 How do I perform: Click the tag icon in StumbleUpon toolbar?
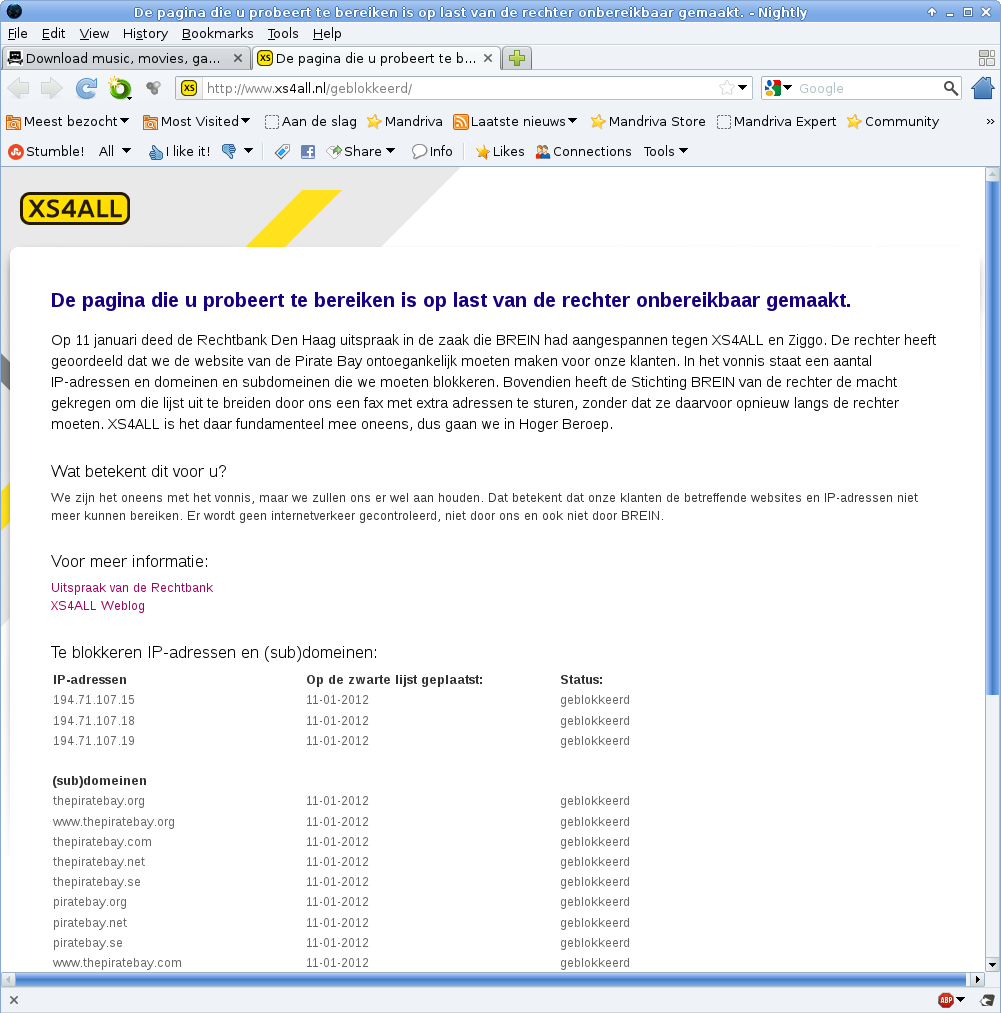[282, 152]
